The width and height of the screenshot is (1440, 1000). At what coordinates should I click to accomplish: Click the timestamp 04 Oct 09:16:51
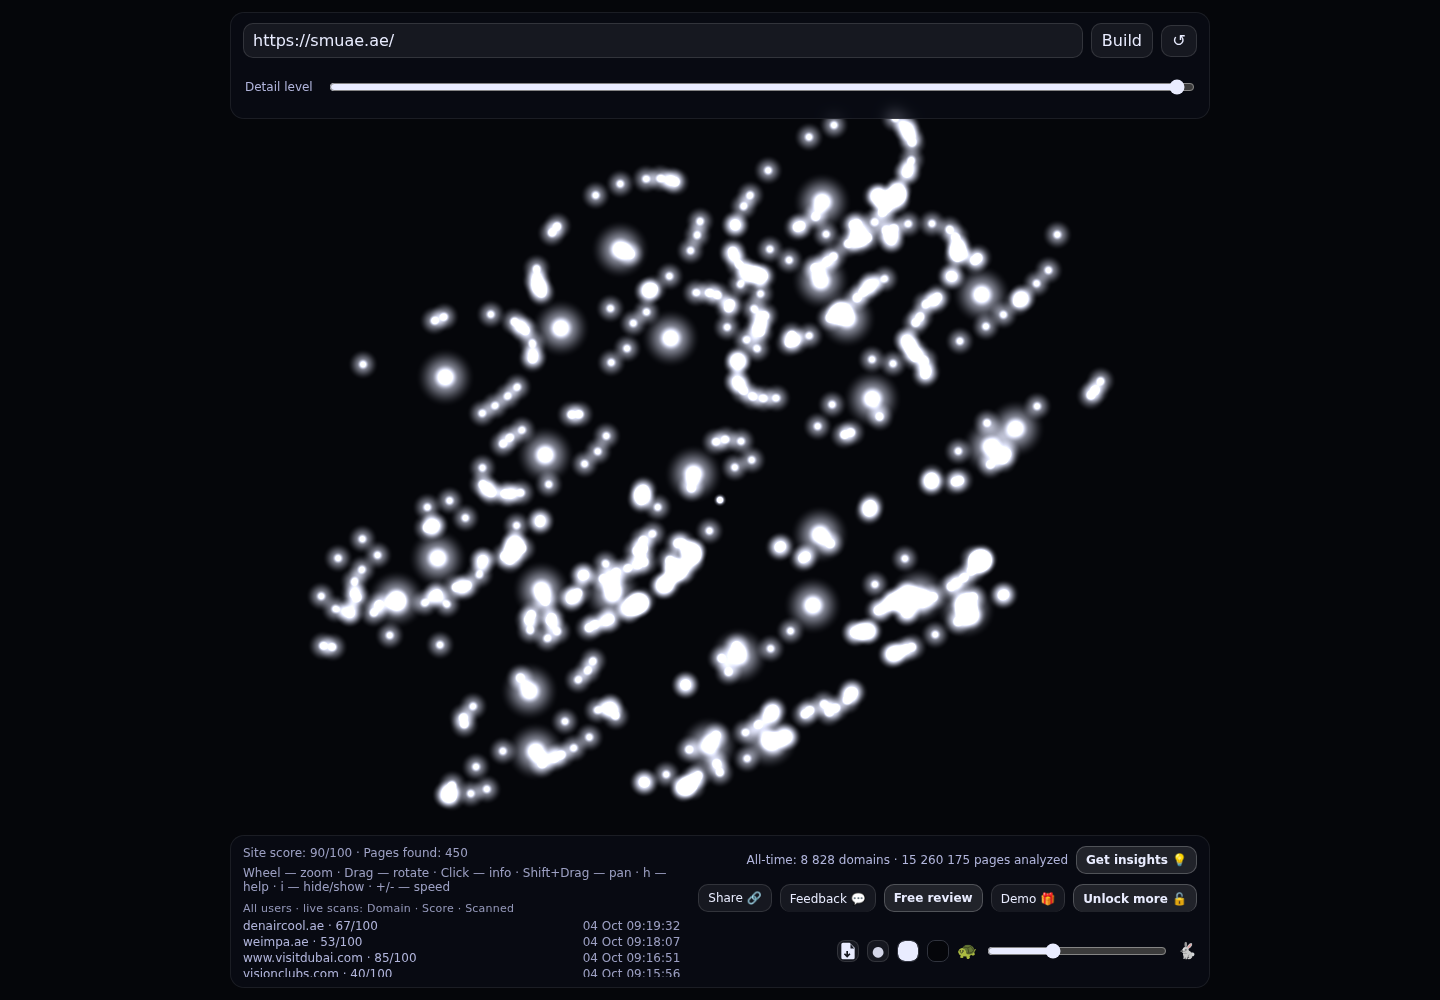click(x=631, y=958)
